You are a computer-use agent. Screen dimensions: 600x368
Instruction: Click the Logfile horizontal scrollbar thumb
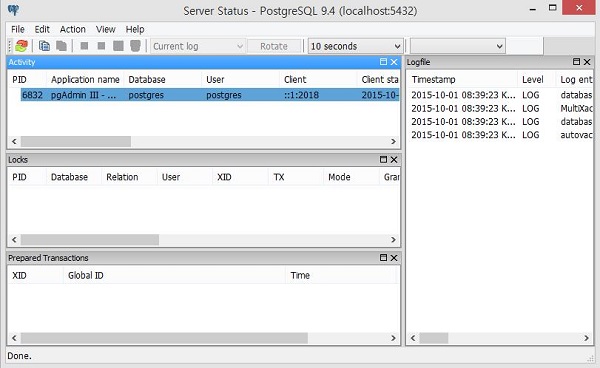pyautogui.click(x=434, y=338)
